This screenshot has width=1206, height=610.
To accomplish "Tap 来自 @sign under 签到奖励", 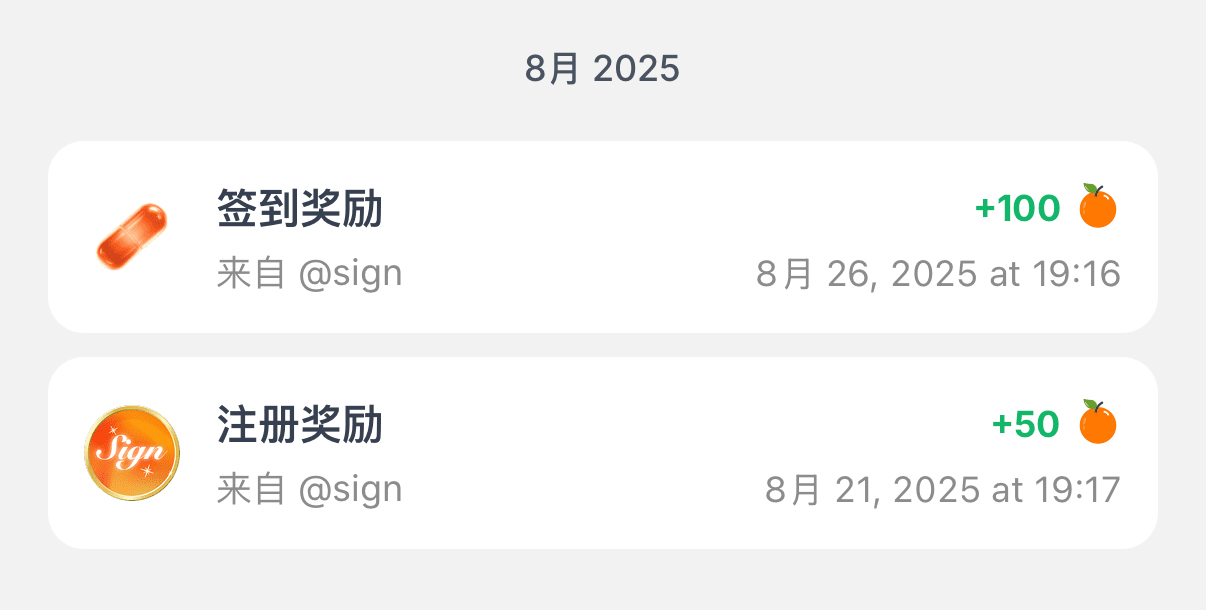I will tap(310, 273).
